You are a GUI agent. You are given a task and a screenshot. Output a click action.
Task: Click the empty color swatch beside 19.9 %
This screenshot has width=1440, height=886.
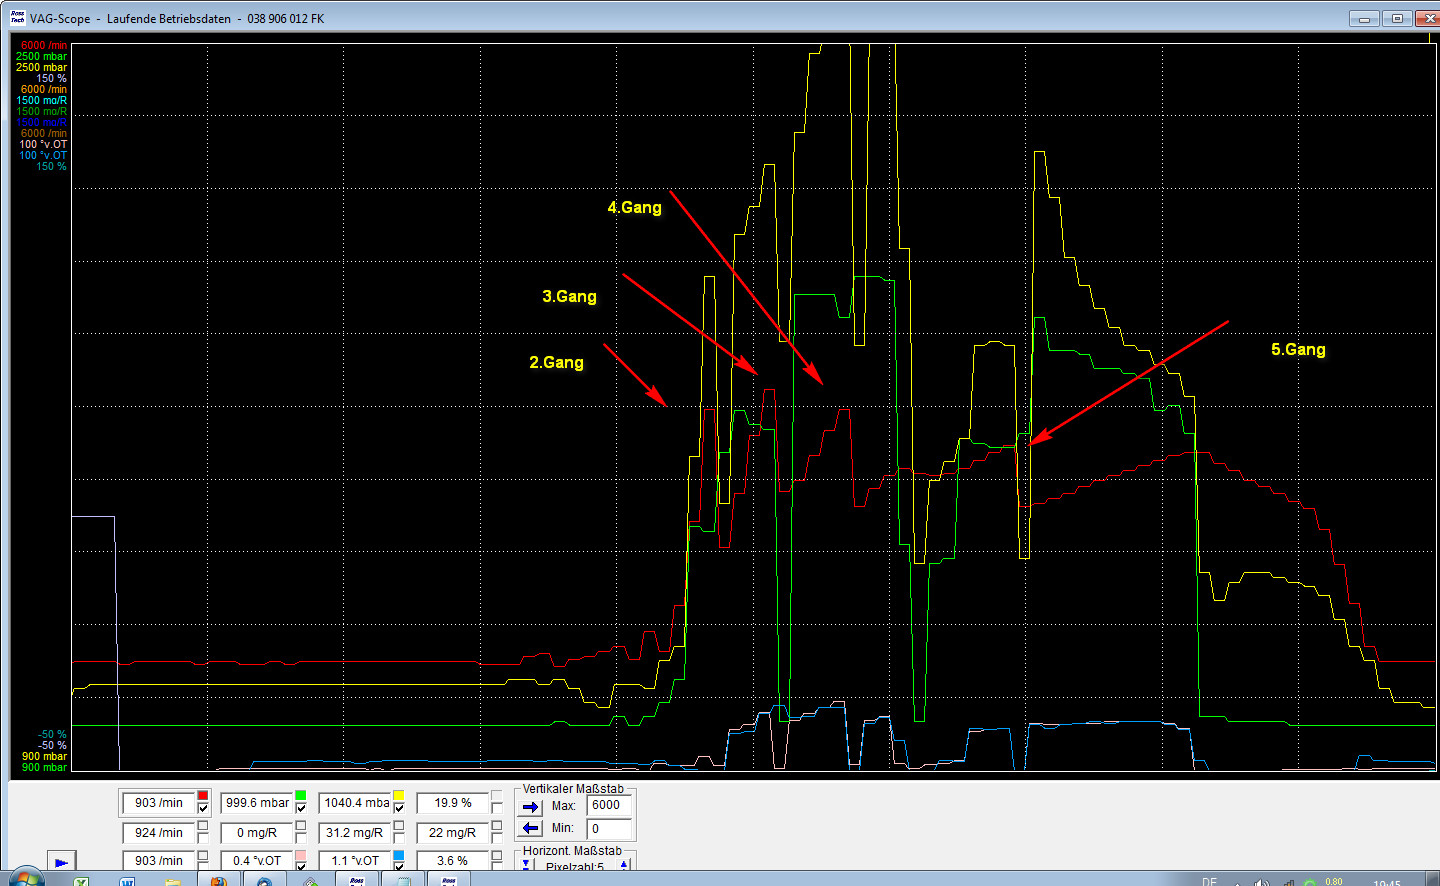[x=496, y=796]
